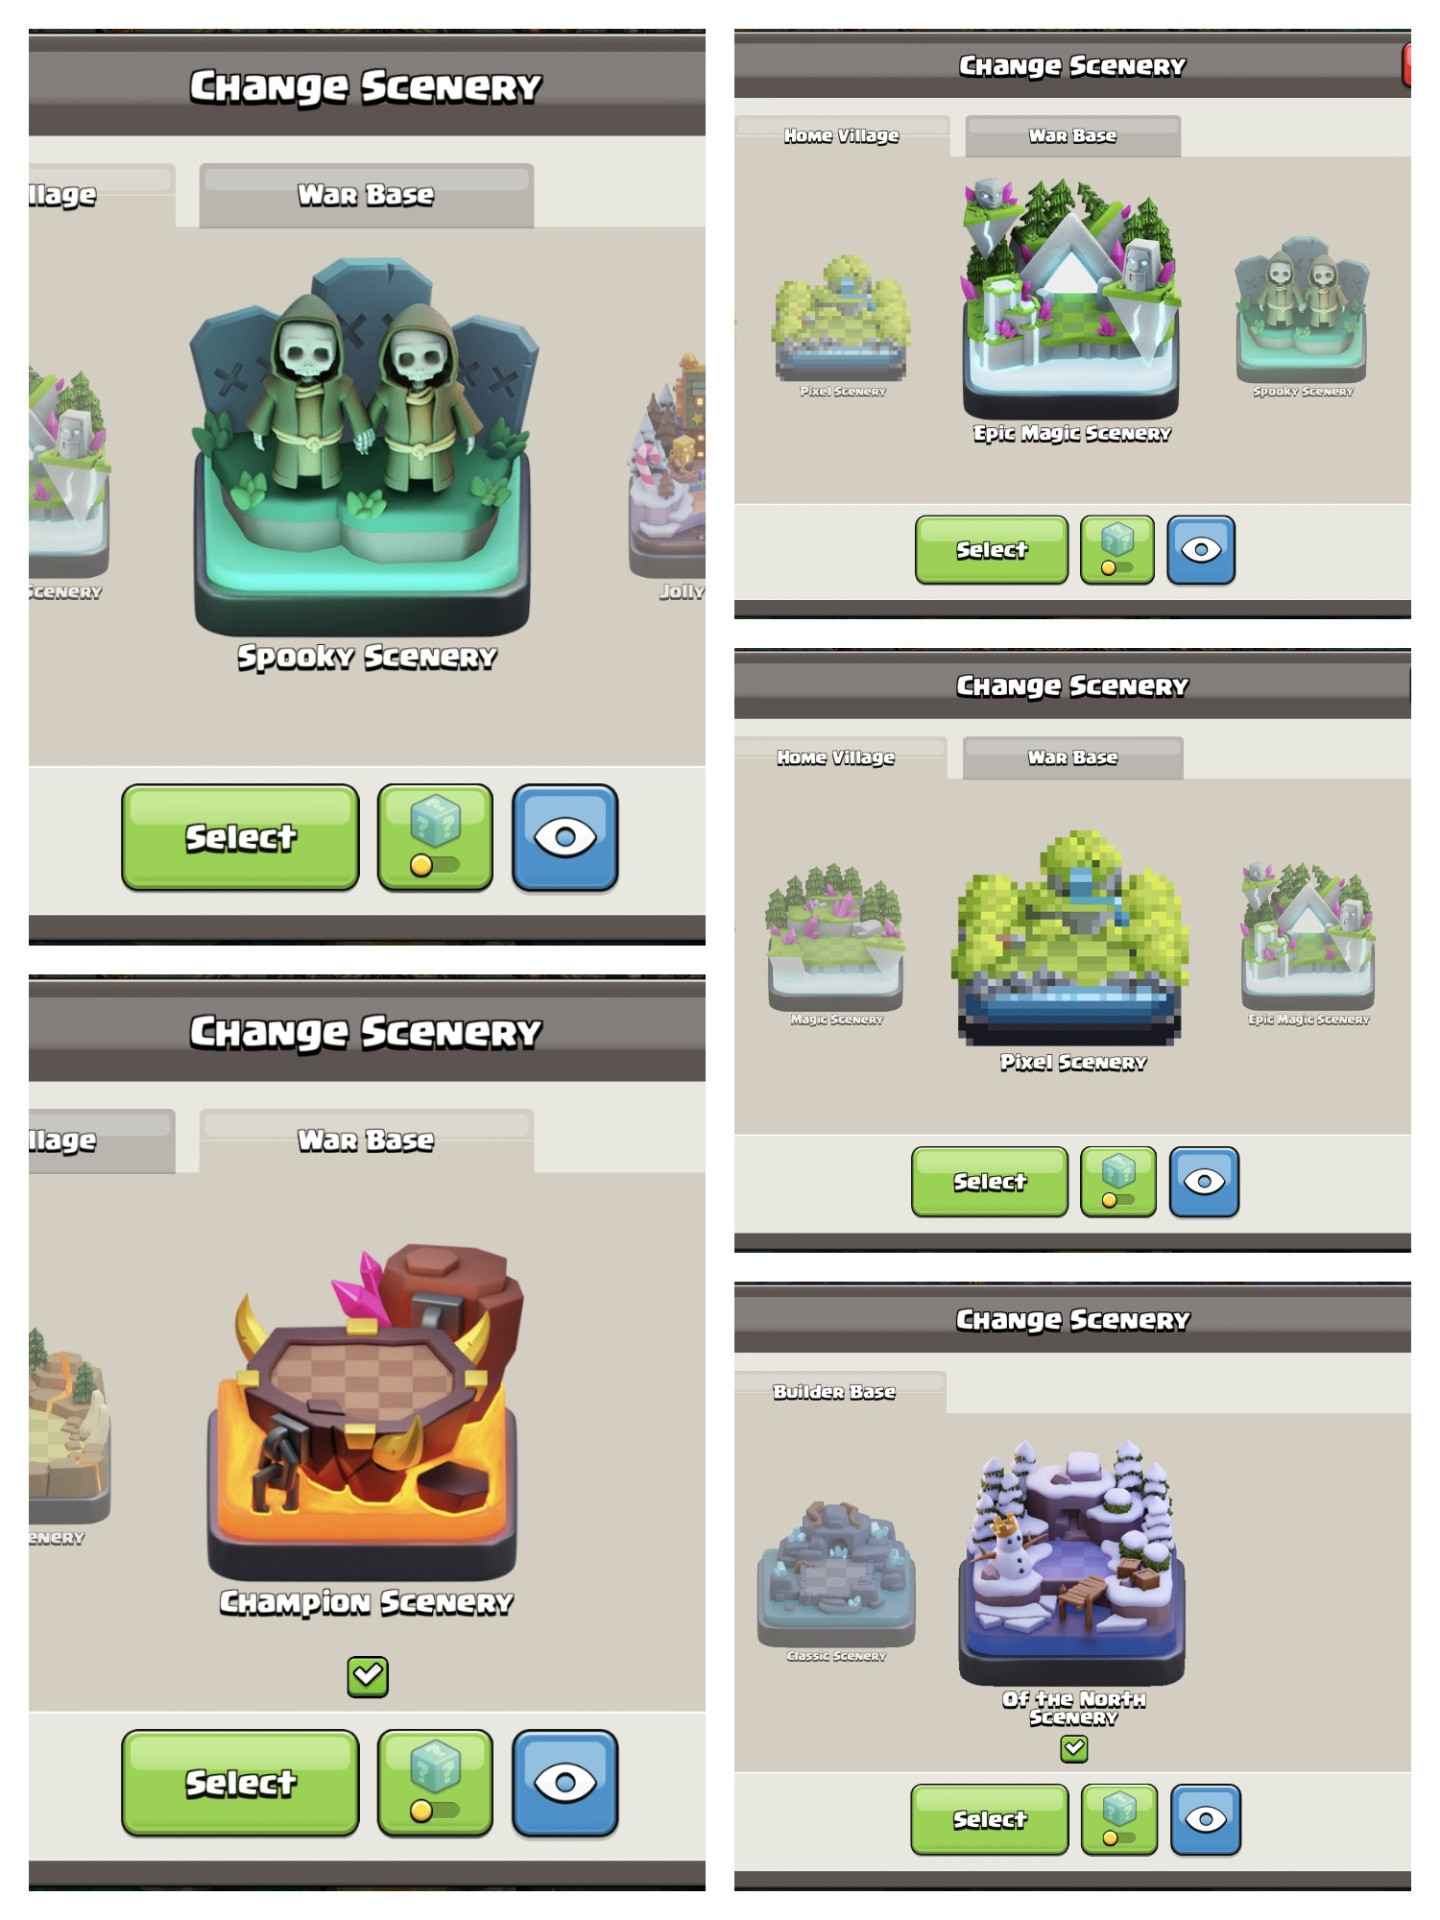Click eye preview button under Epic Magic Scenery
Screen dimensions: 1440x1920
[1201, 549]
